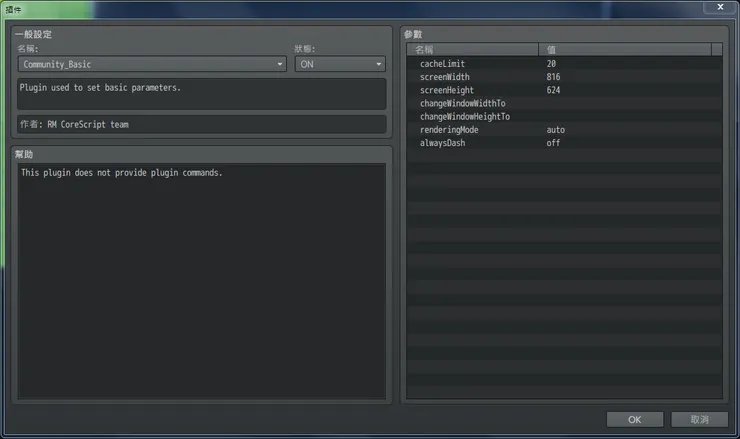
Task: Click the 值 column header in parameters
Action: point(625,50)
